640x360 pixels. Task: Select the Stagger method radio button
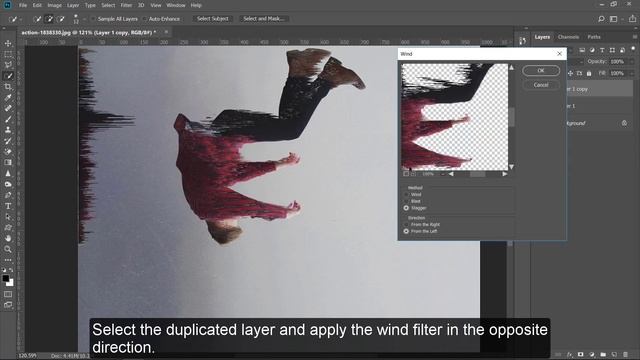(x=406, y=208)
